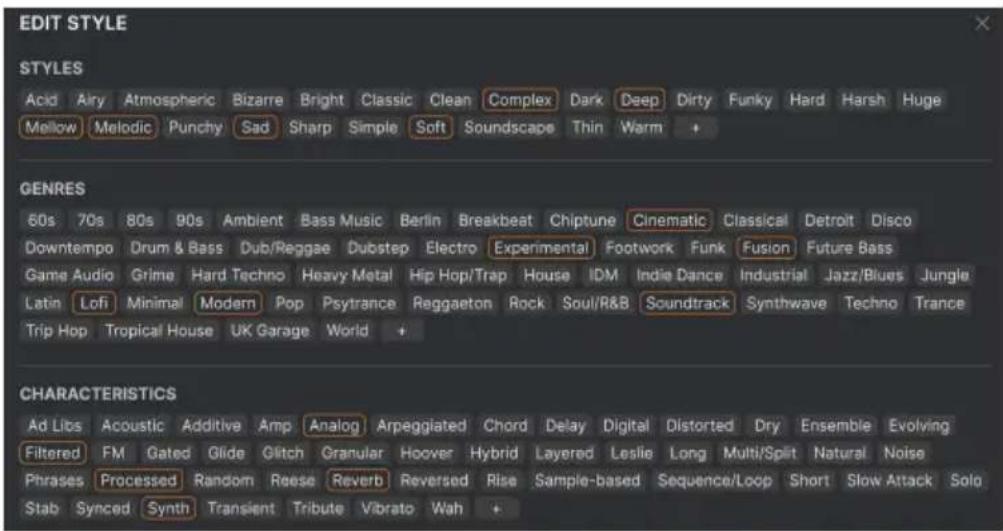Add the Huge style tag

click(922, 100)
